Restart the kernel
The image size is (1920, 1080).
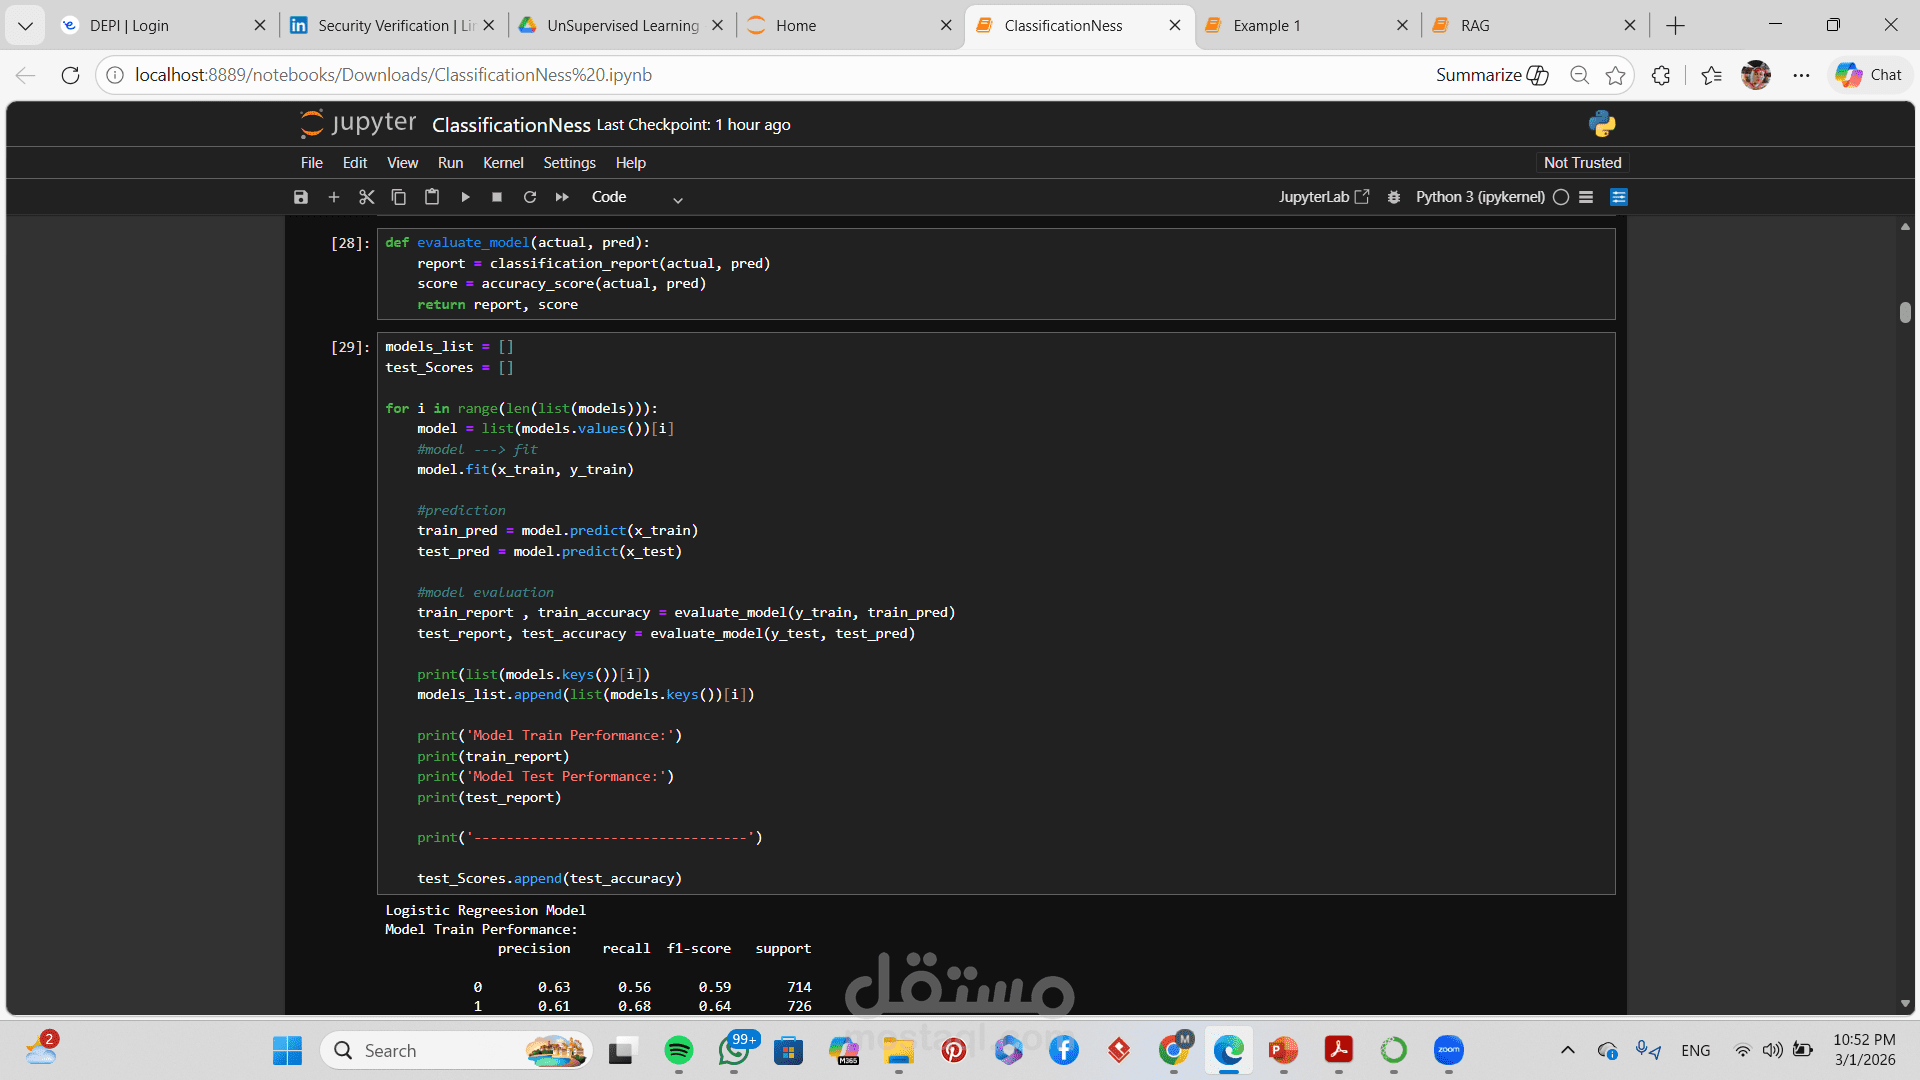pos(530,197)
